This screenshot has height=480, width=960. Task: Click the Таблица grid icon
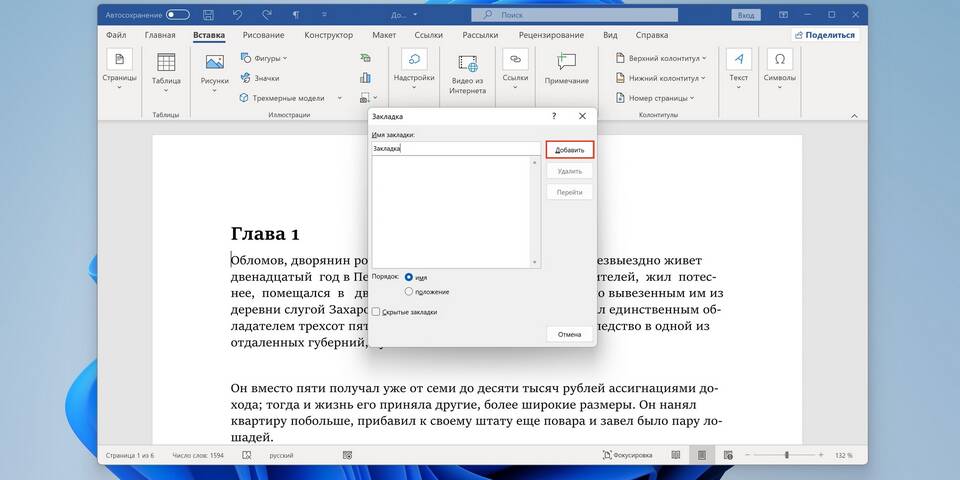(166, 63)
